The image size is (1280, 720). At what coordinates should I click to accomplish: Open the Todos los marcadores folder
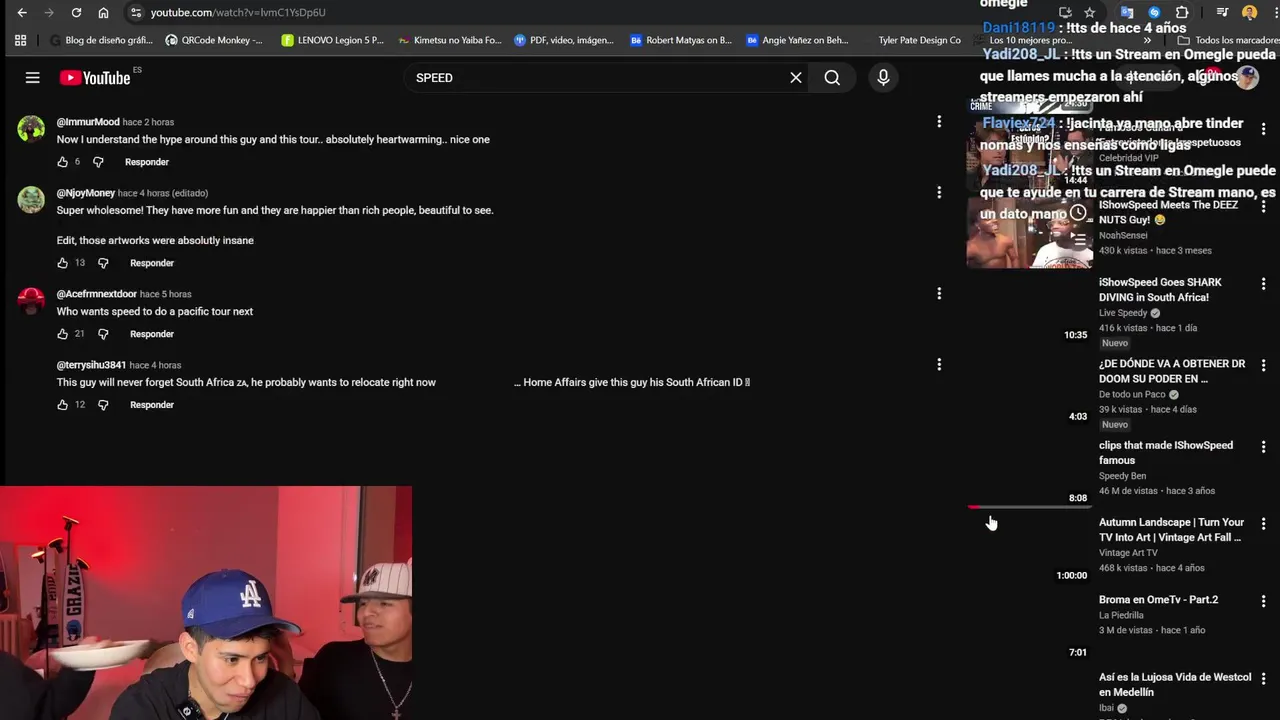[x=1227, y=40]
